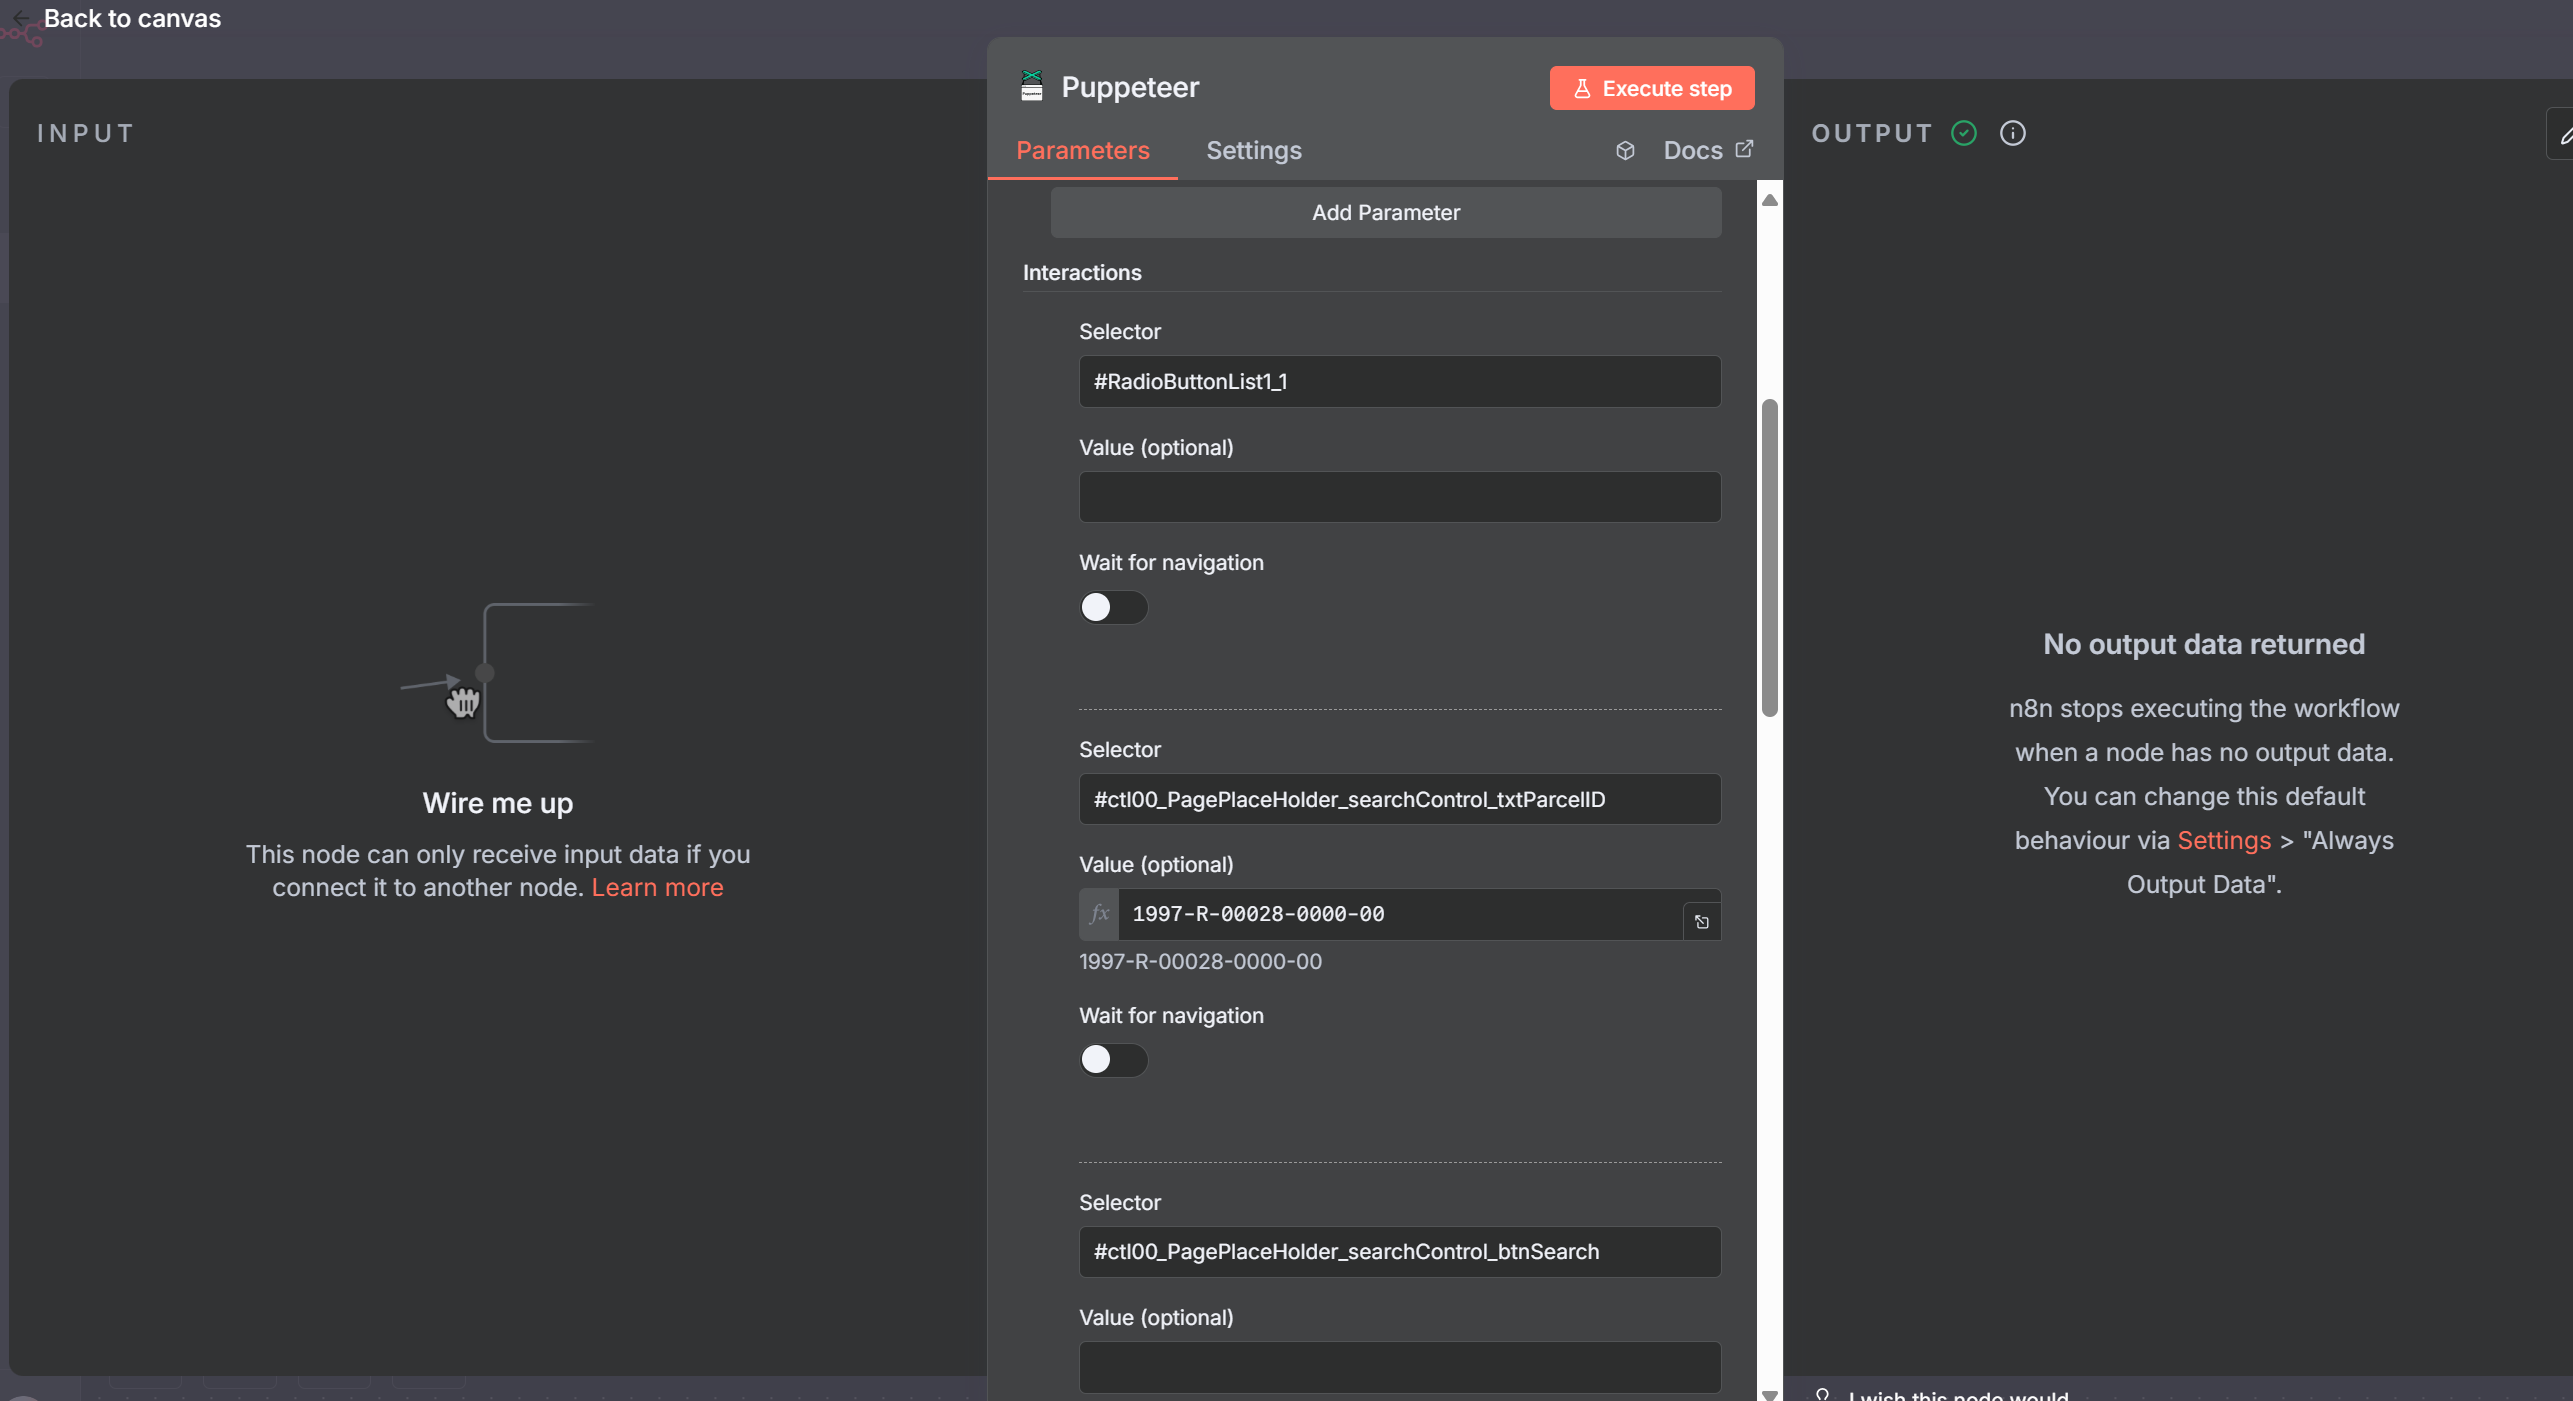Click the fx expression icon in value field

[x=1099, y=913]
